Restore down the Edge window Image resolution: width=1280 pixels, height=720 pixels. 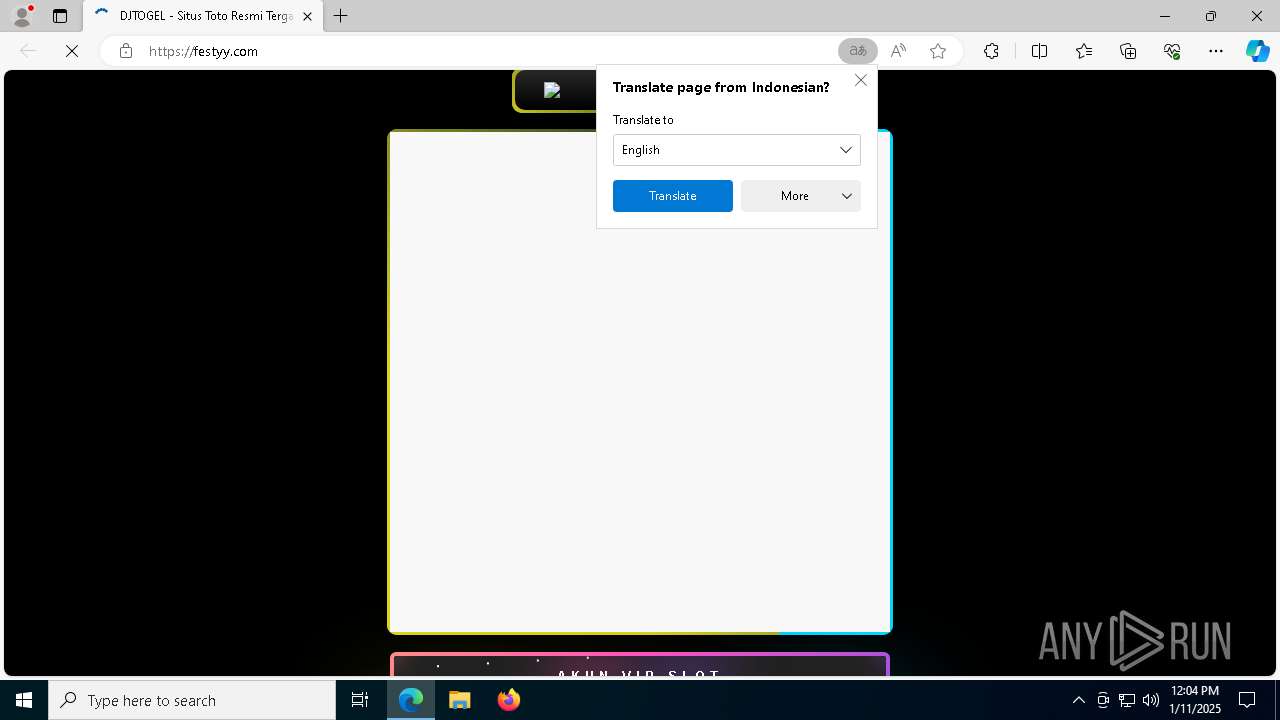tap(1210, 16)
